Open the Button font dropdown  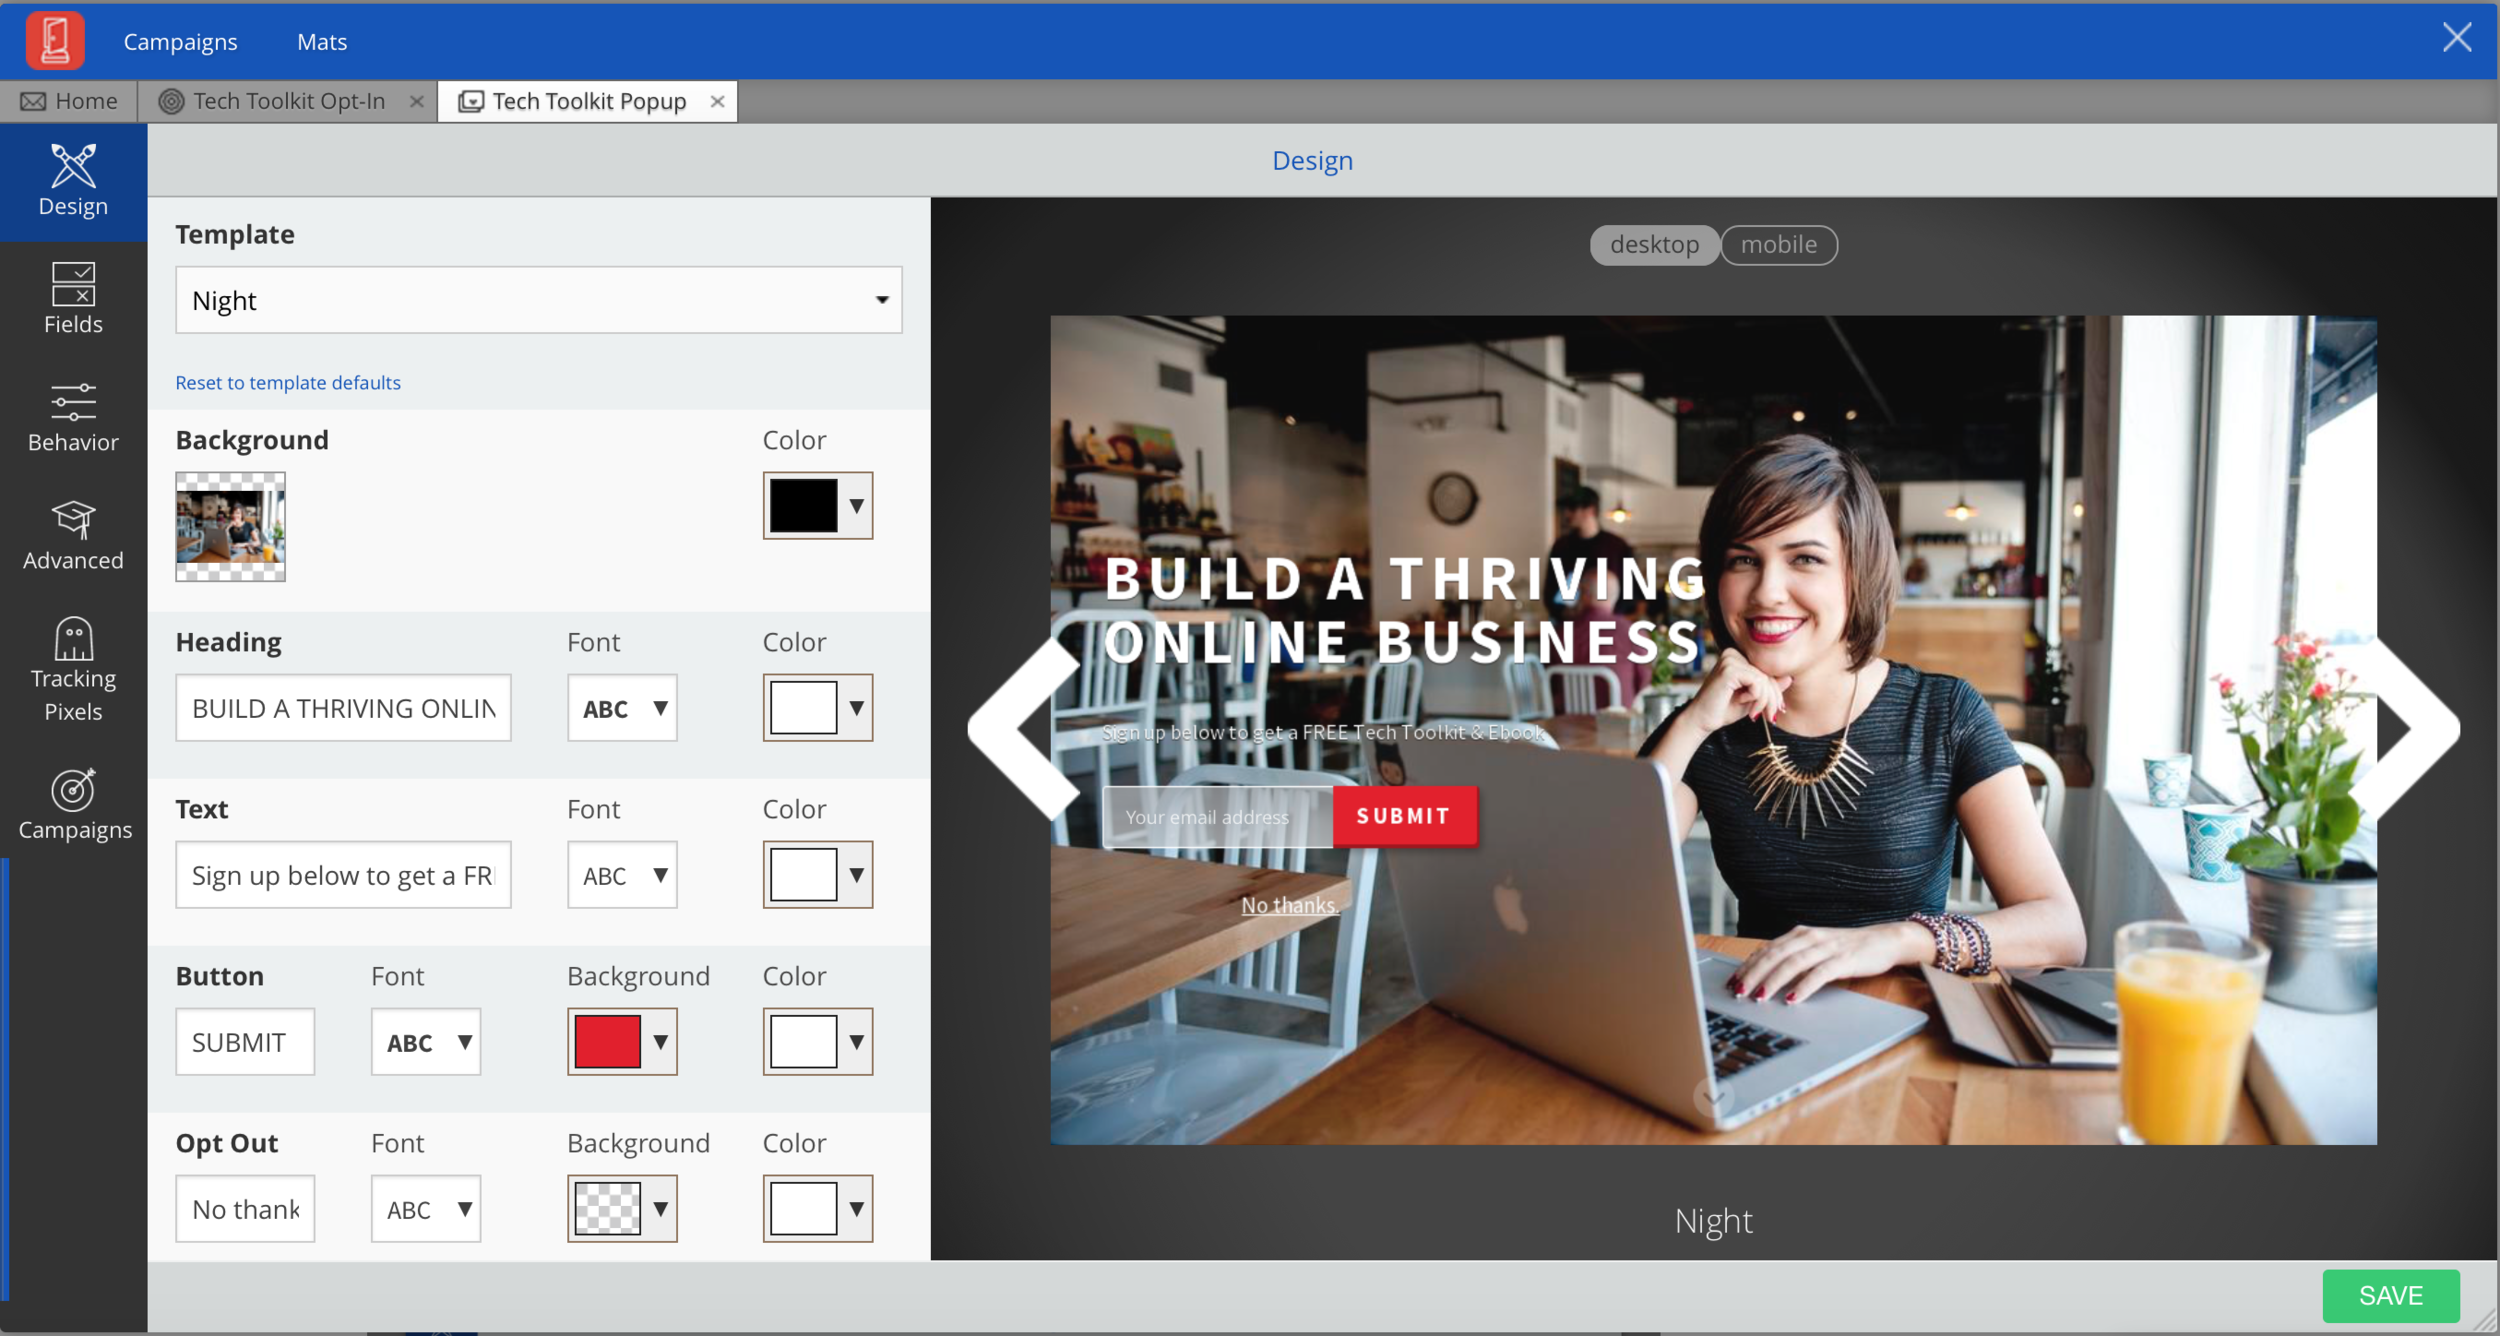(426, 1042)
